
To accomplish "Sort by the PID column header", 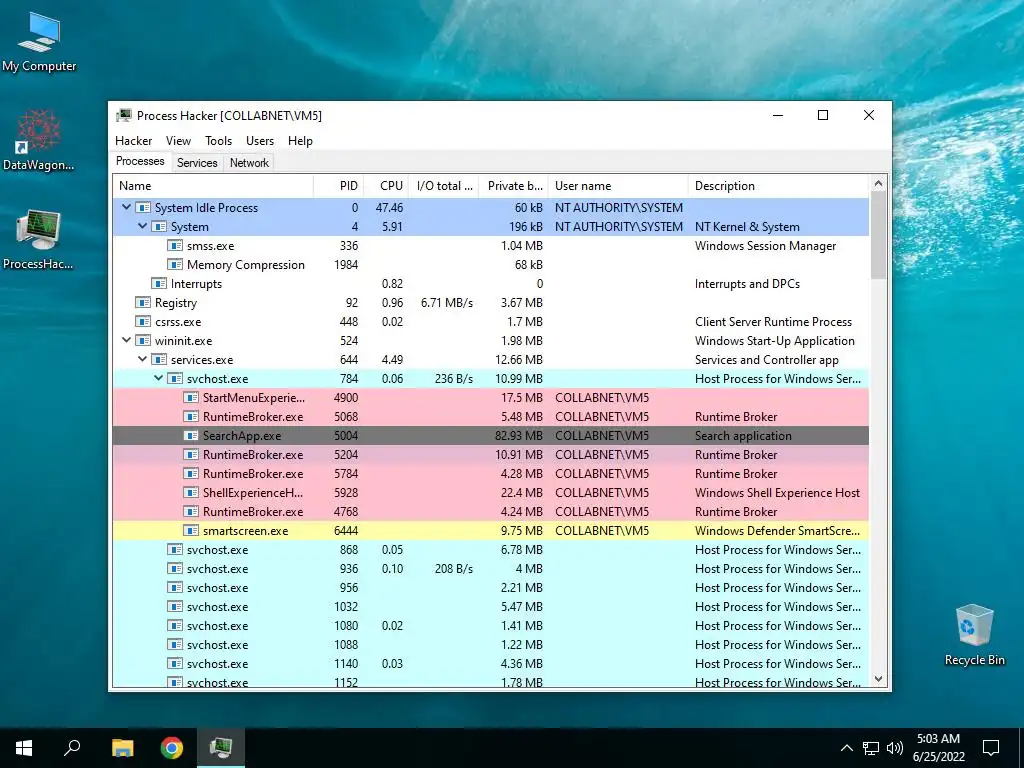I will click(338, 186).
